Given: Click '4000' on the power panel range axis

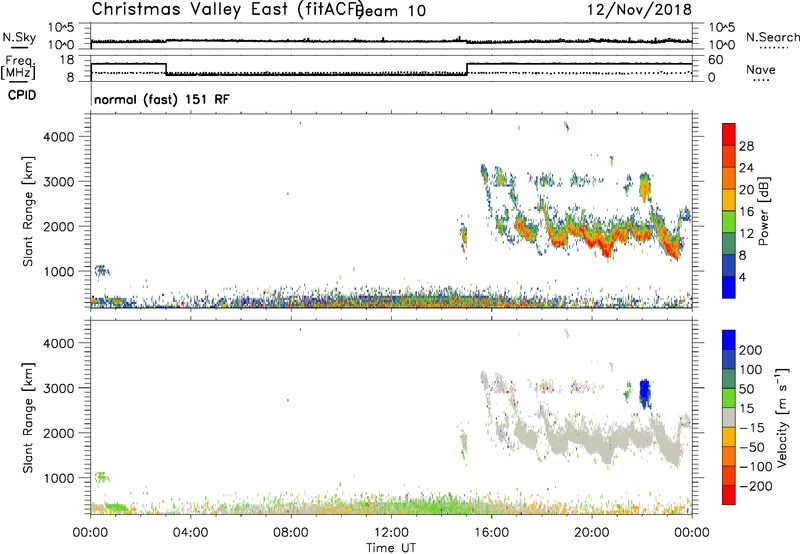Looking at the screenshot, I should [59, 137].
